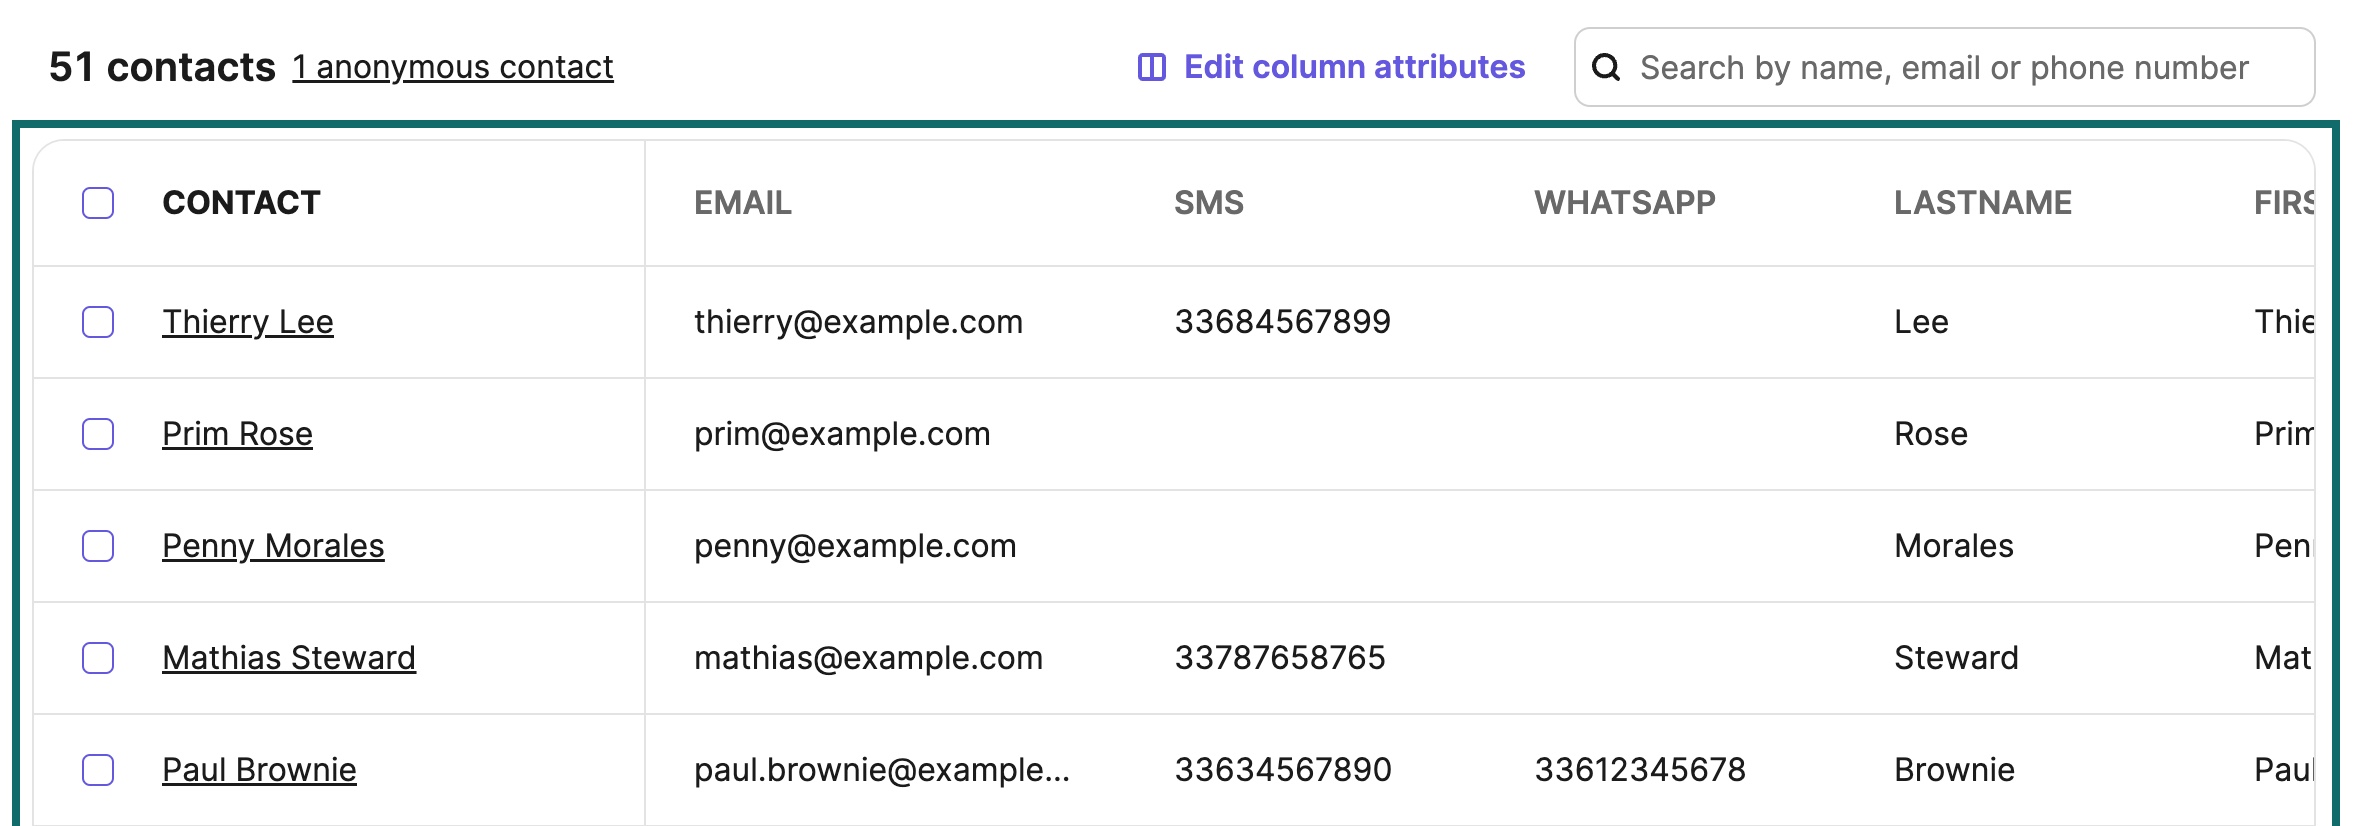Open Prim Rose's contact details

[237, 434]
